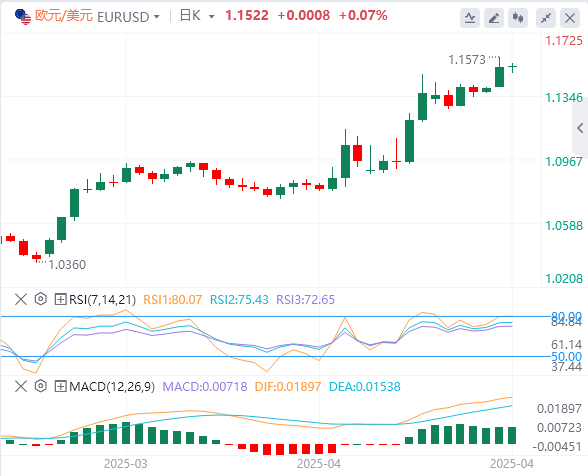Expand right side panel arrow
Screen dimensions: 588x476
[x=580, y=128]
